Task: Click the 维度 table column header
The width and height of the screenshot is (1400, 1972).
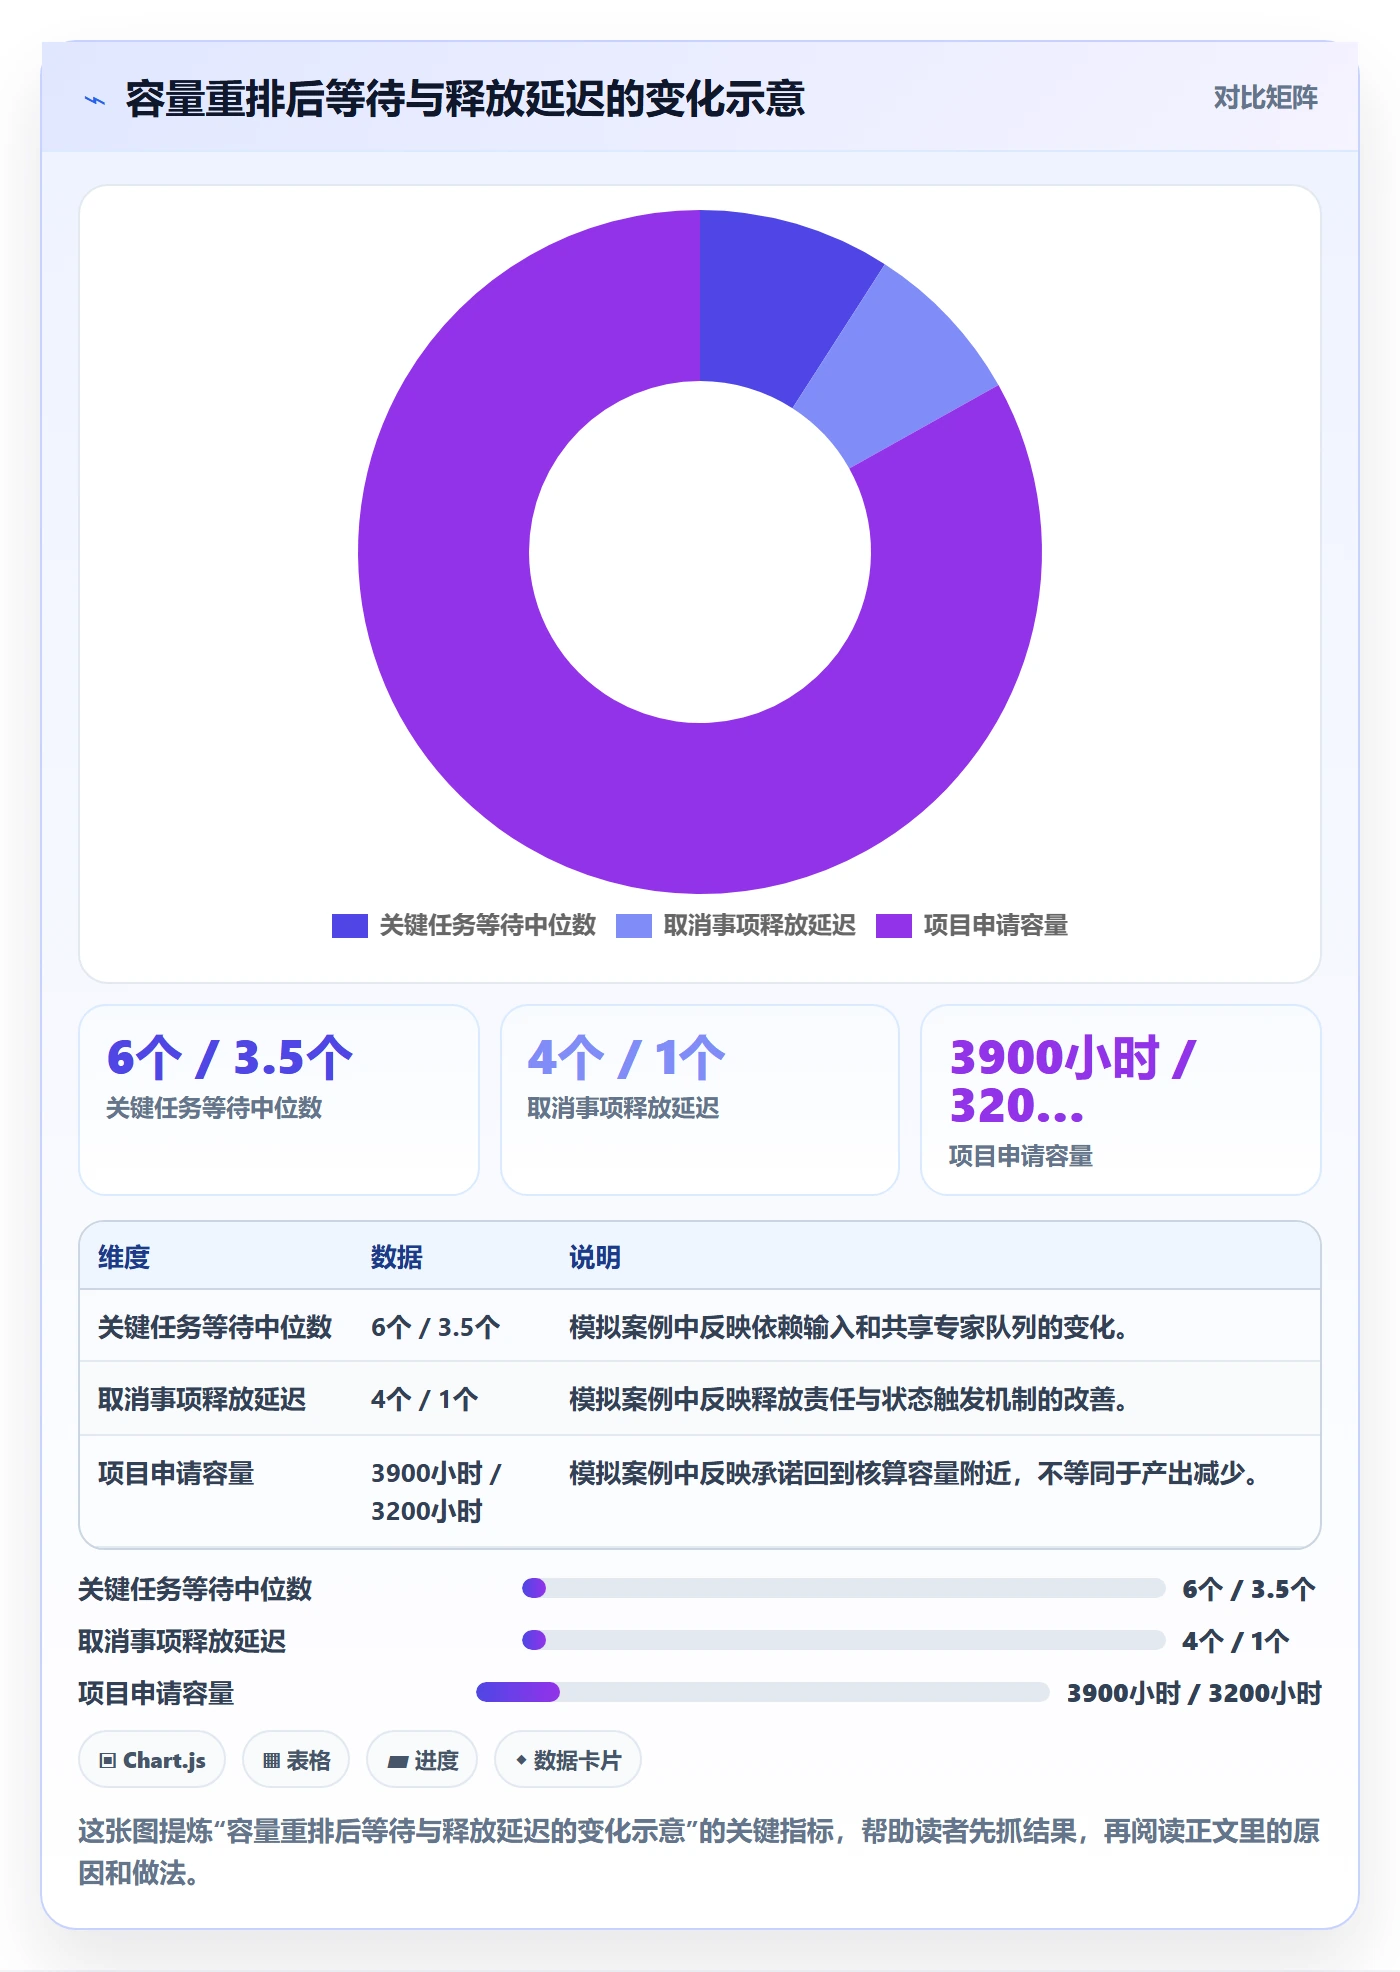Action: (124, 1257)
